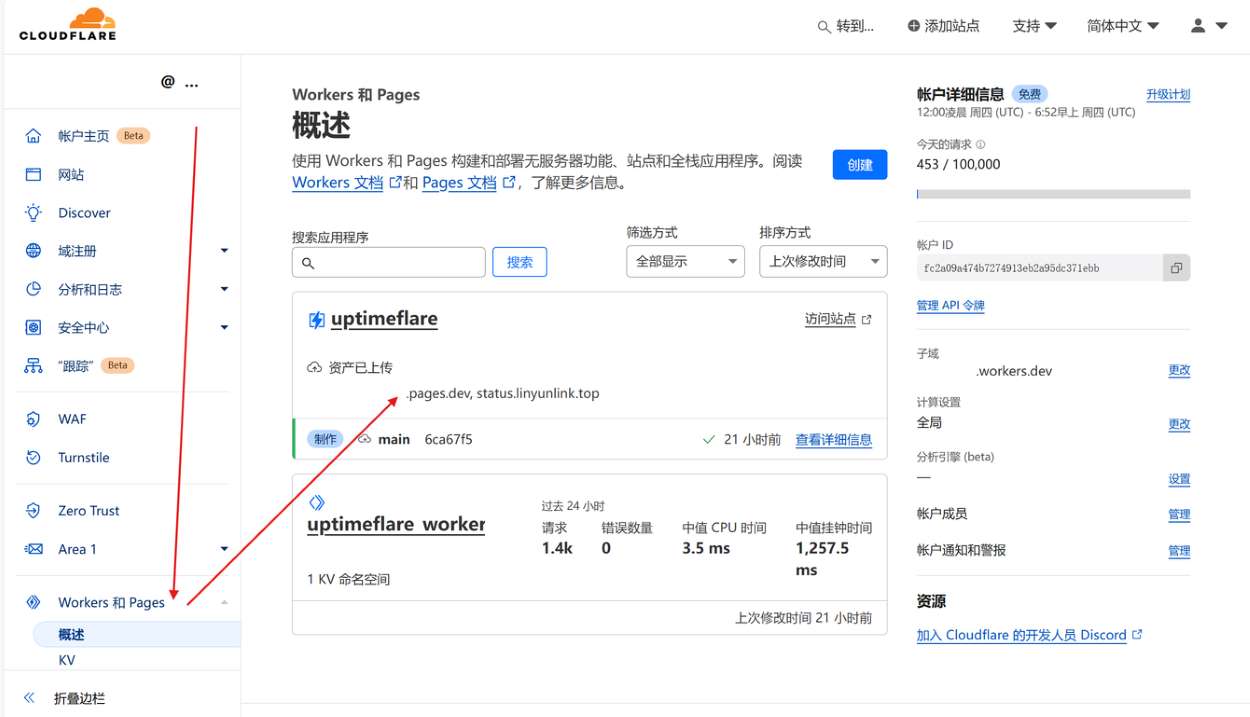Copy the 帐户 ID with copy icon
1250x717 pixels.
(1177, 268)
